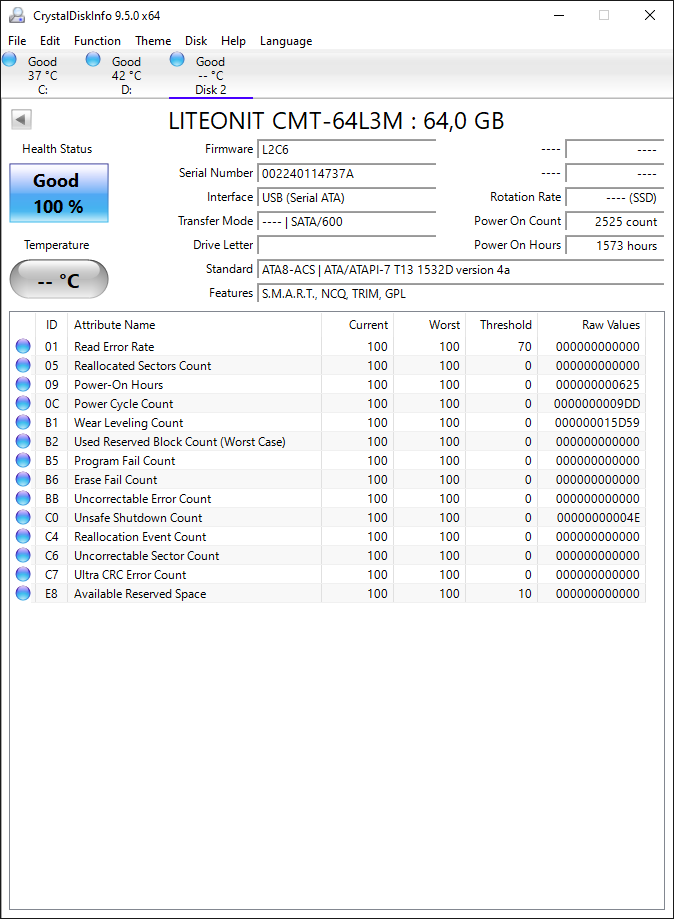
Task: Click the Good 100 % health status button
Action: point(59,193)
